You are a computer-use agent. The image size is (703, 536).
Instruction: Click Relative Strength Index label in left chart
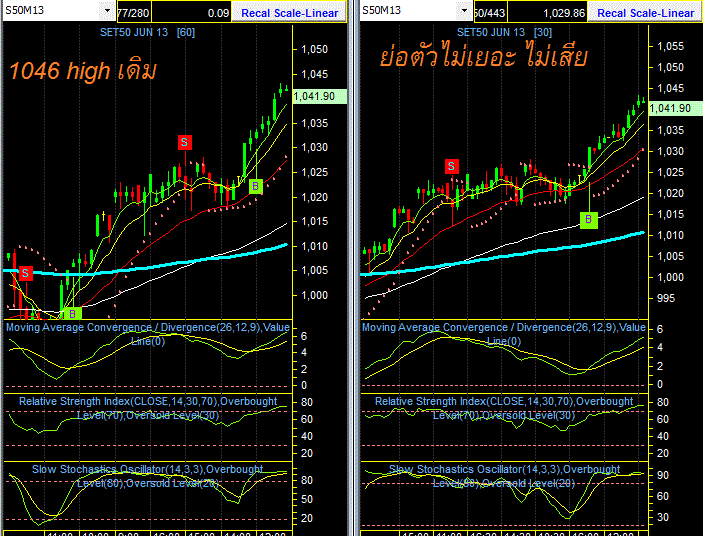[x=148, y=408]
